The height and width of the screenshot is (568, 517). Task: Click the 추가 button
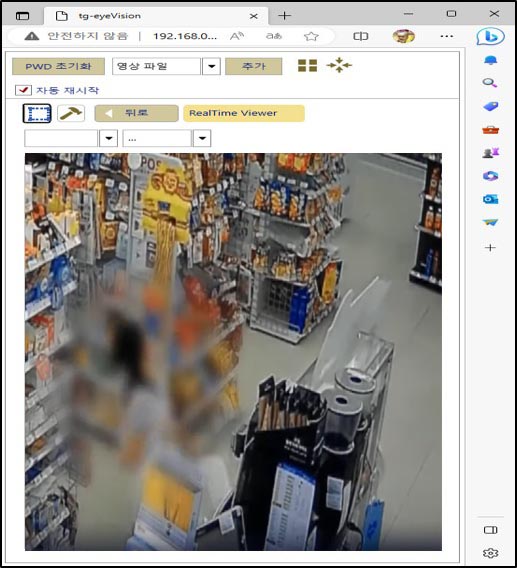254,66
